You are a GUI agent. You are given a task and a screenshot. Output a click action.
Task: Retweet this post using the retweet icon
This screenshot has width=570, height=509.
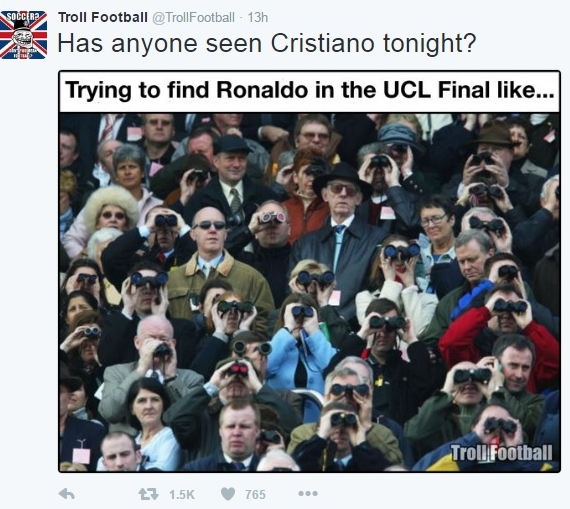click(149, 494)
